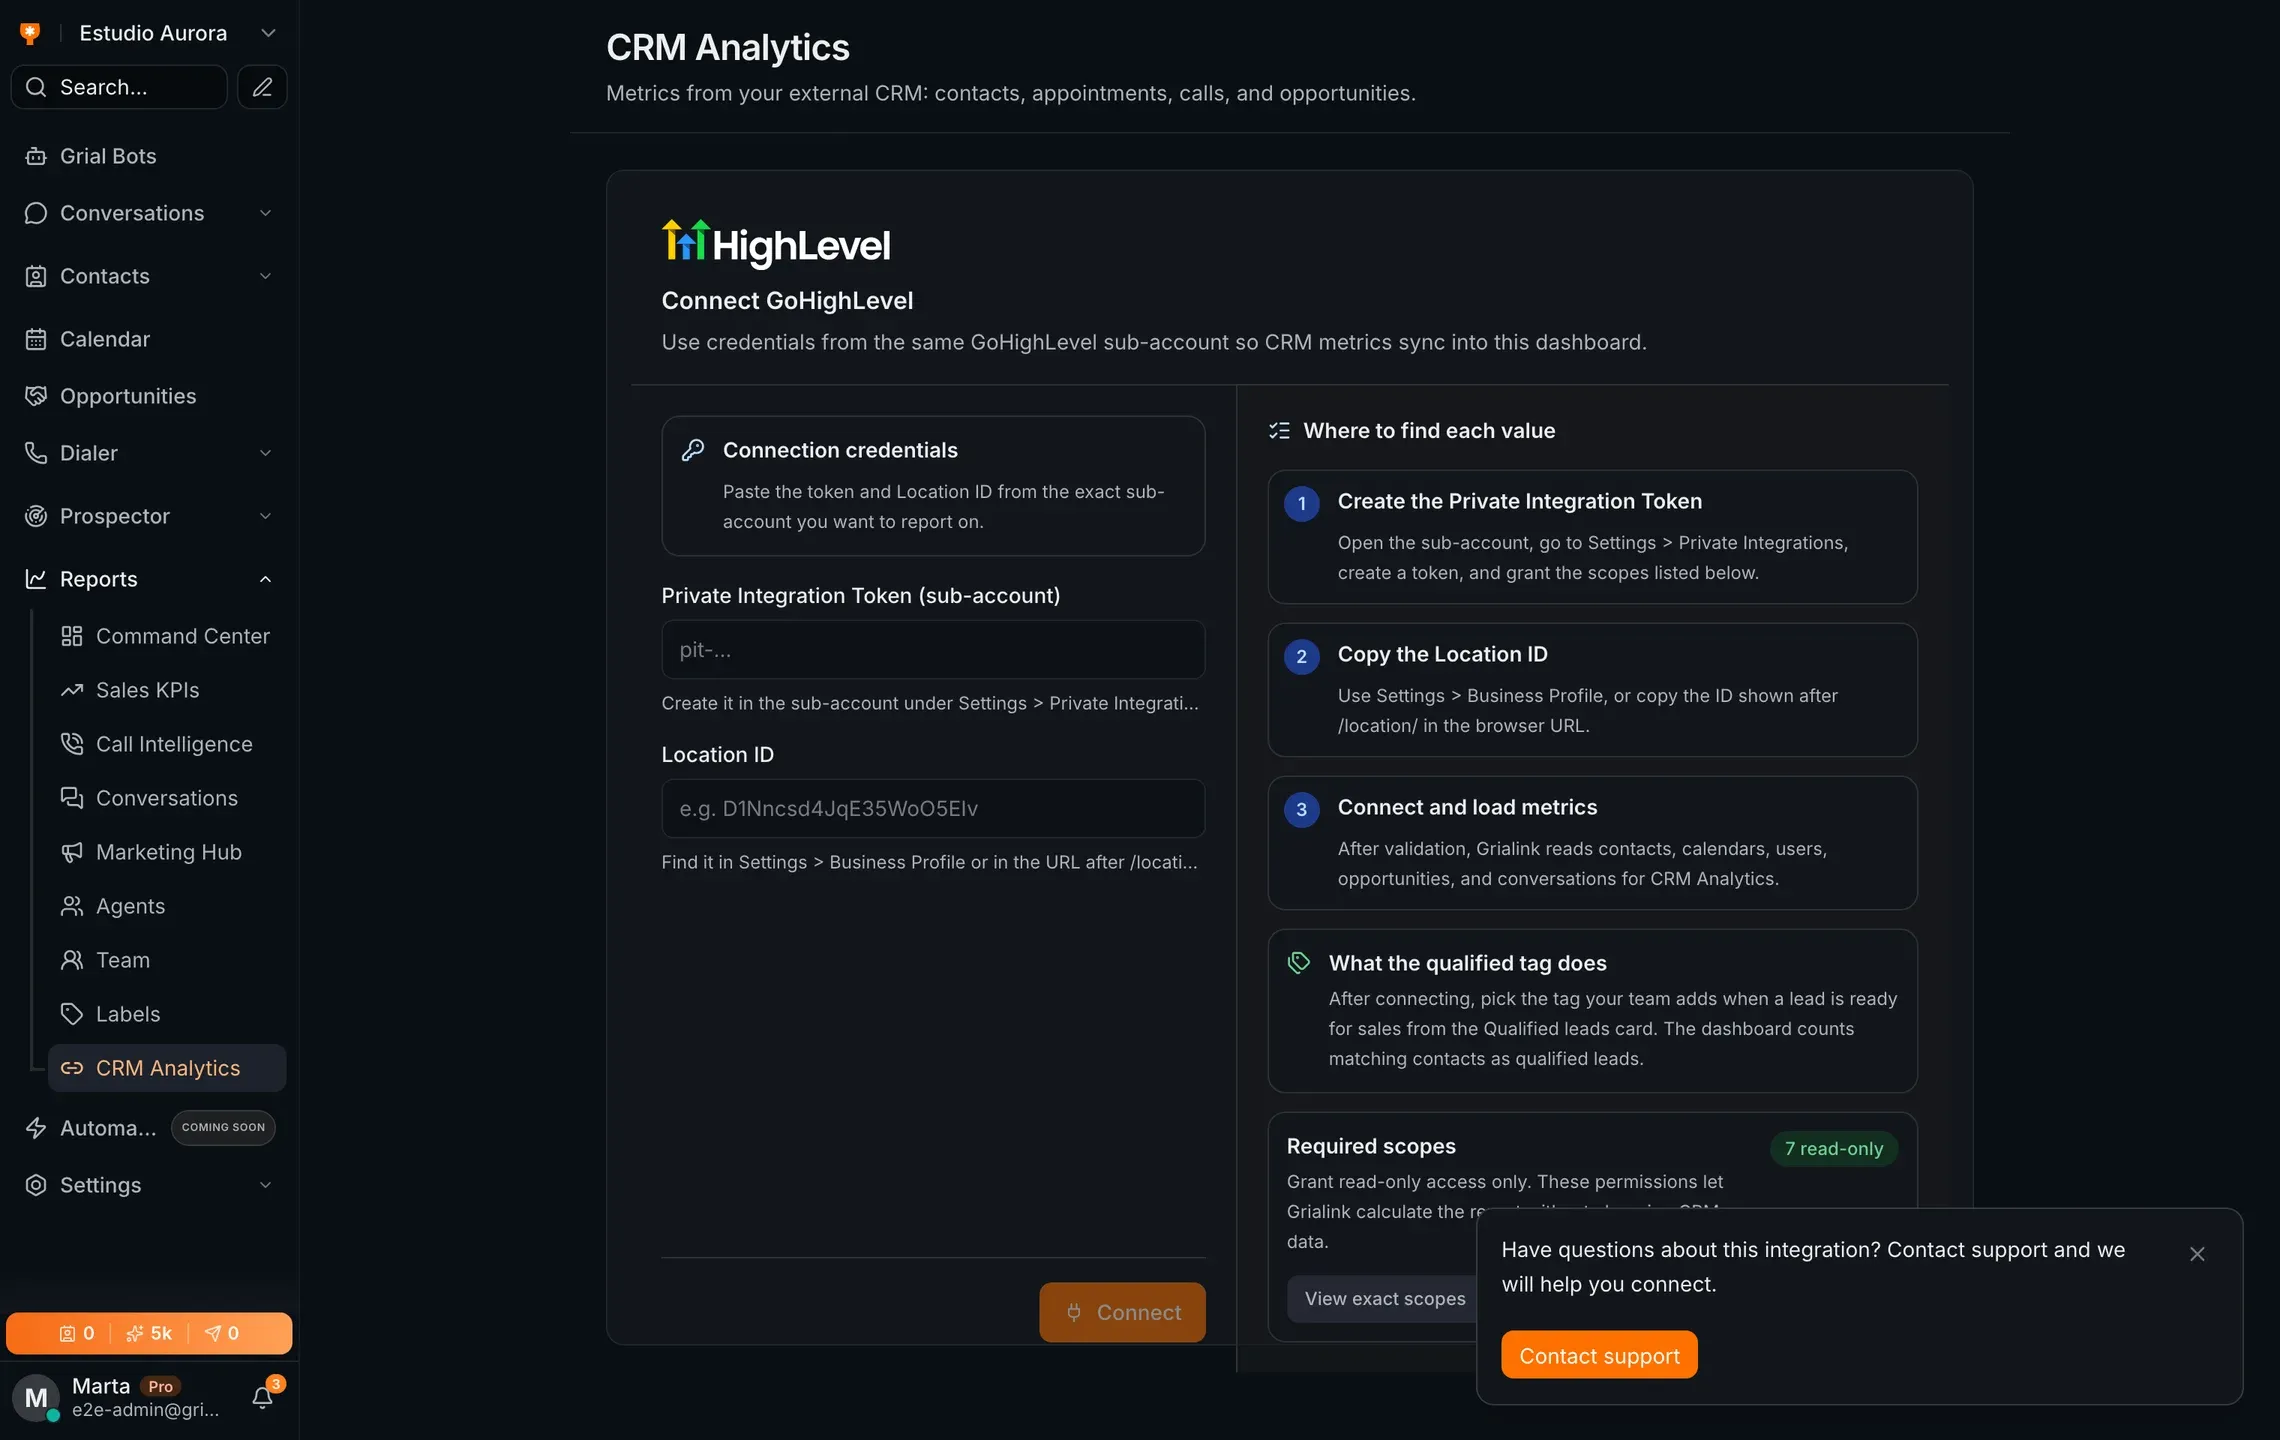2280x1440 pixels.
Task: Expand the Settings section chevron
Action: click(x=265, y=1185)
